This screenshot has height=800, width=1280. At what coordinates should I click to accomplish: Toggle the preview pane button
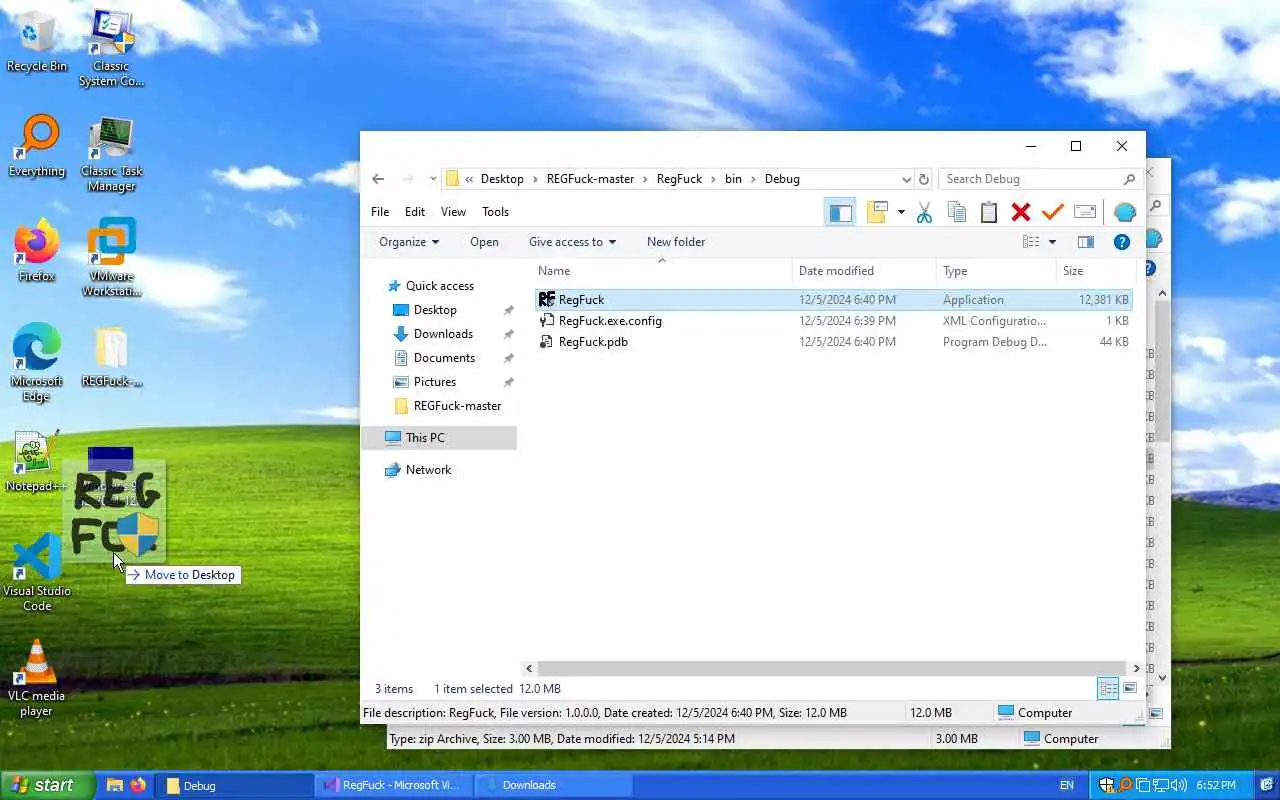tap(1086, 242)
